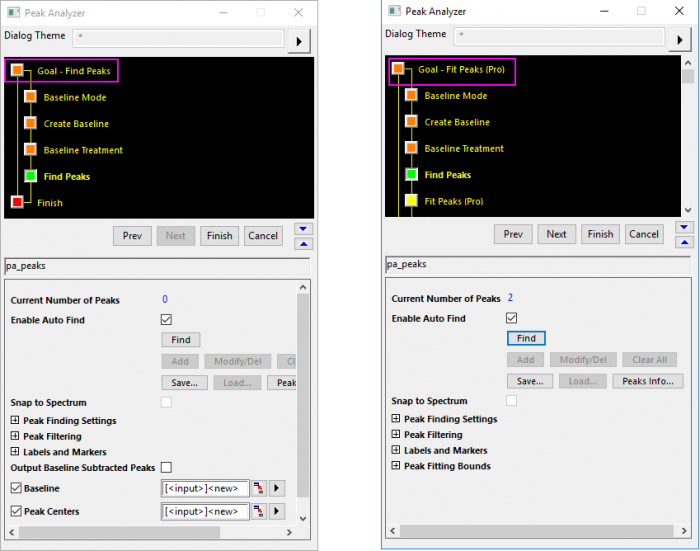The image size is (700, 551).
Task: Expand Peak Finding Settings in left dialog
Action: [15, 421]
